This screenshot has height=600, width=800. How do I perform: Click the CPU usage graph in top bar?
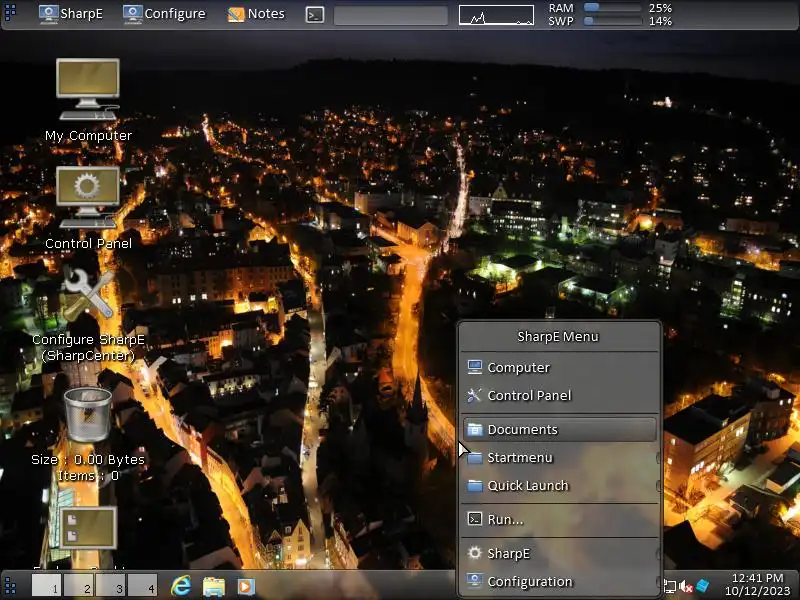click(x=496, y=15)
